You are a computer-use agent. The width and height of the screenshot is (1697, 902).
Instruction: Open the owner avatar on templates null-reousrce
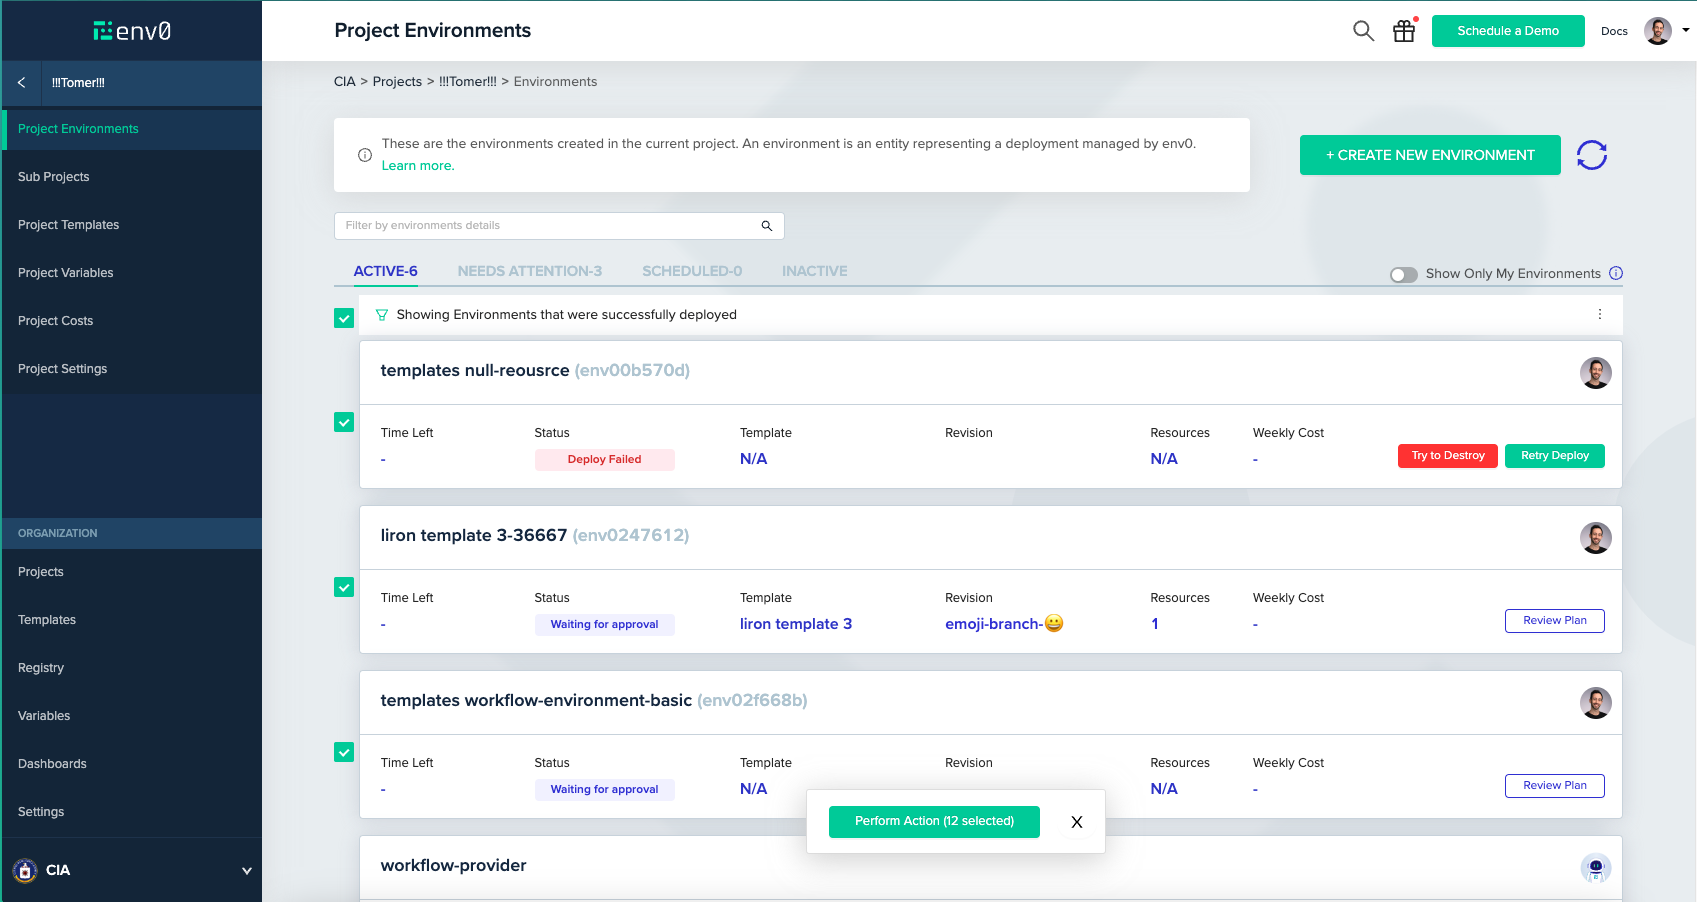pyautogui.click(x=1595, y=372)
